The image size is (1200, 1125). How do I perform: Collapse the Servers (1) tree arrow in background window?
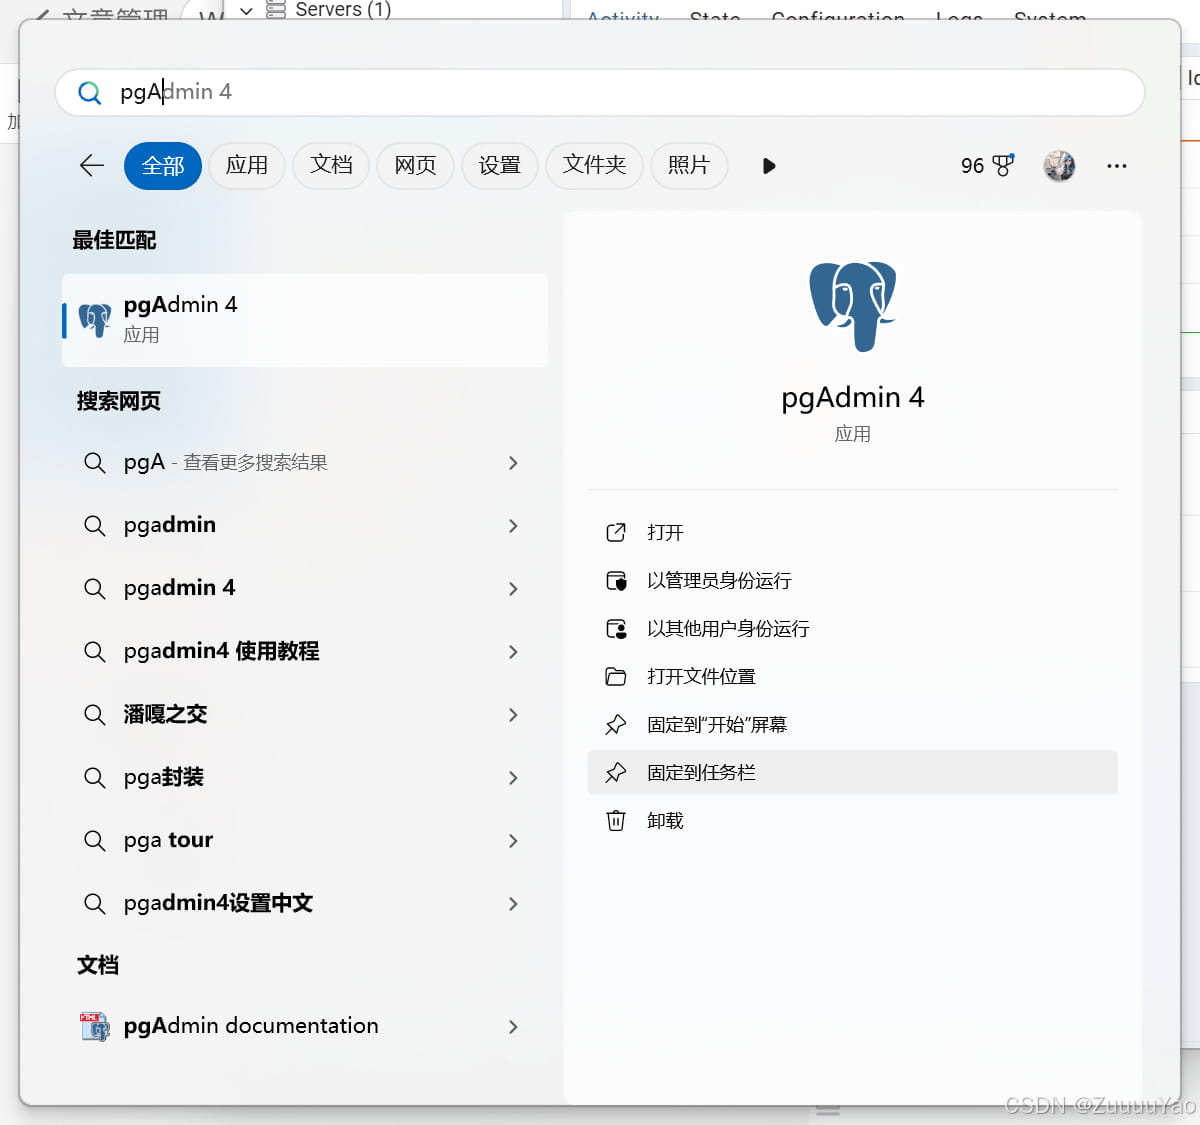246,11
